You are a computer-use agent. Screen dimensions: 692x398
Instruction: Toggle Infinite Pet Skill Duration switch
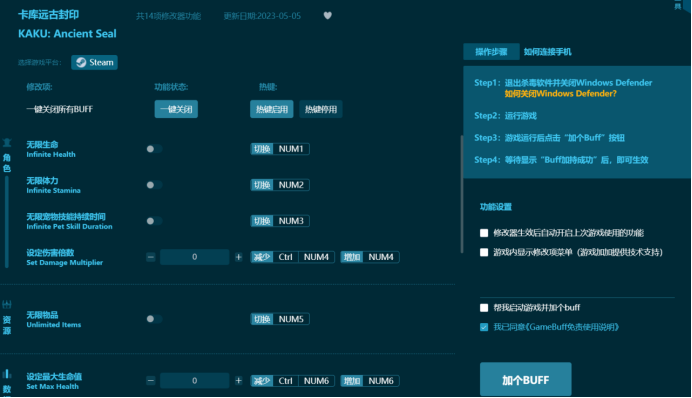(154, 221)
